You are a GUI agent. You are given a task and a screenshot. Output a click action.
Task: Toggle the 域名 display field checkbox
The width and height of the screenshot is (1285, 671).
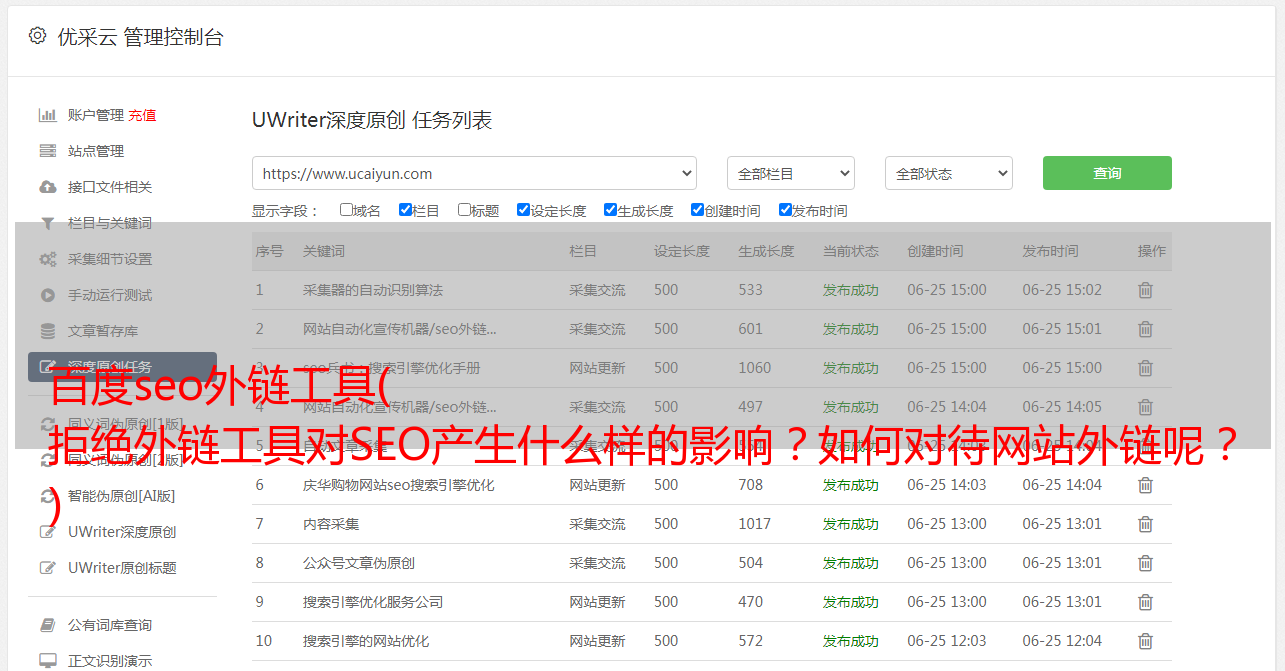point(346,210)
